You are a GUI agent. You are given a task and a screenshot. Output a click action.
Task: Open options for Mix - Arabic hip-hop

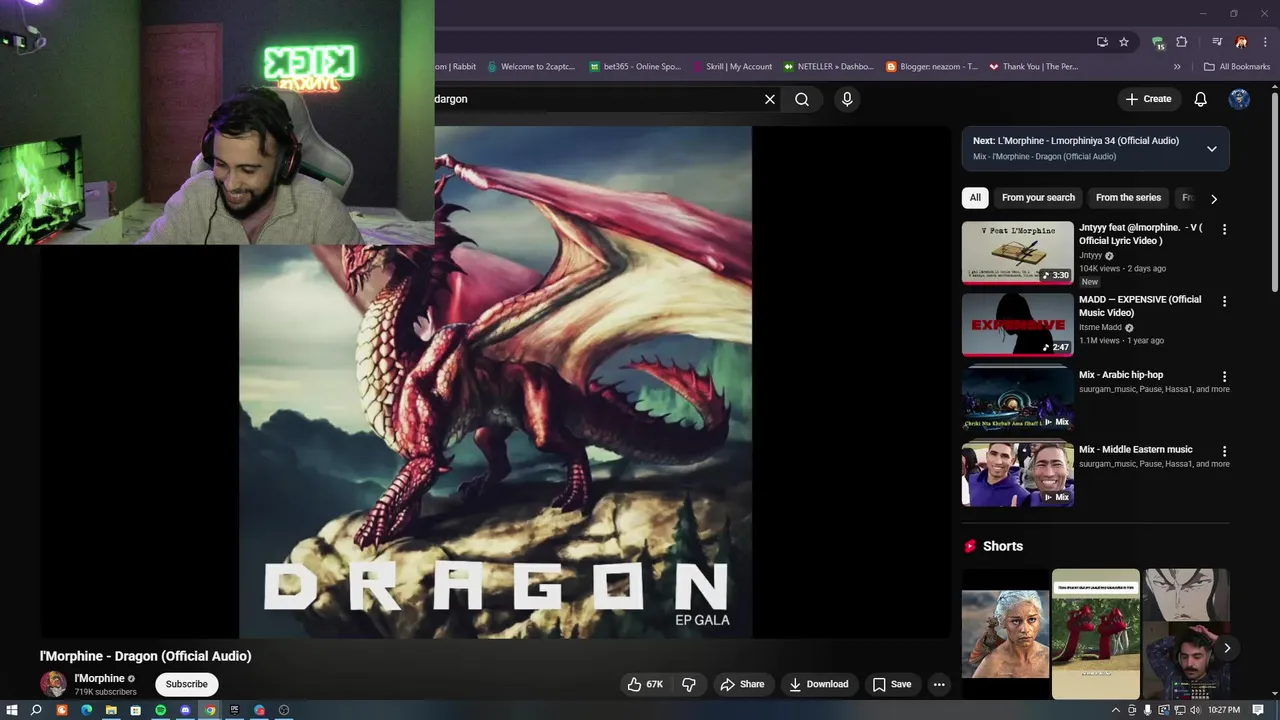1224,376
